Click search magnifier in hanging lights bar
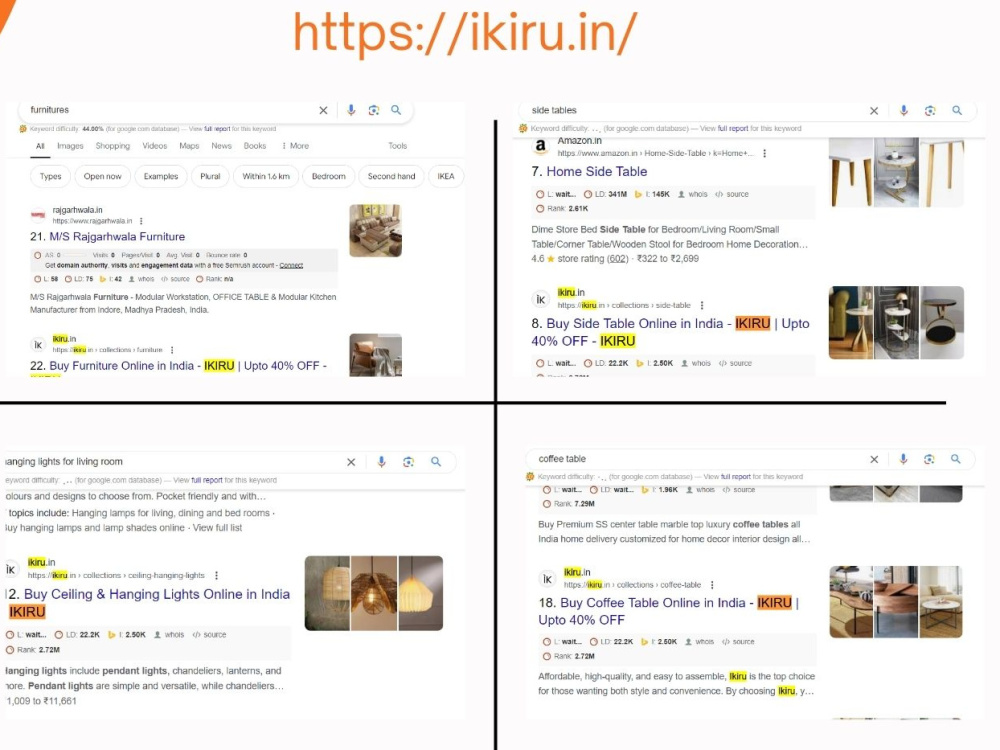The image size is (1000, 750). coord(436,462)
